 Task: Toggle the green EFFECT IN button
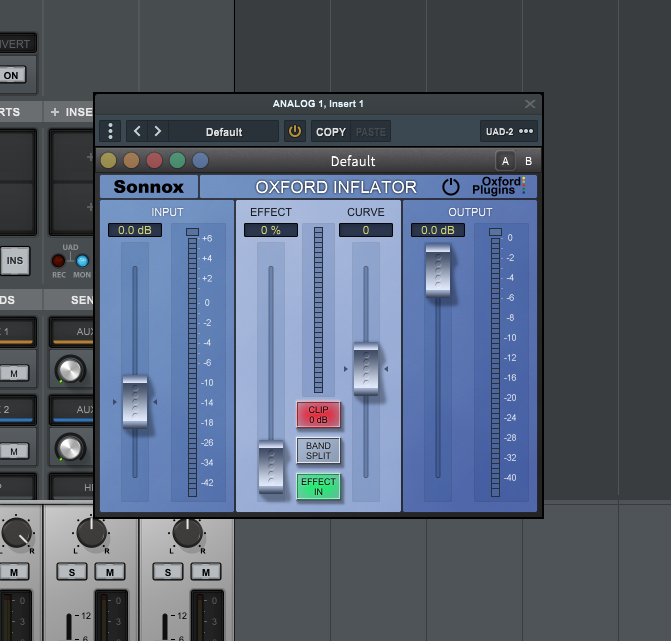point(318,487)
